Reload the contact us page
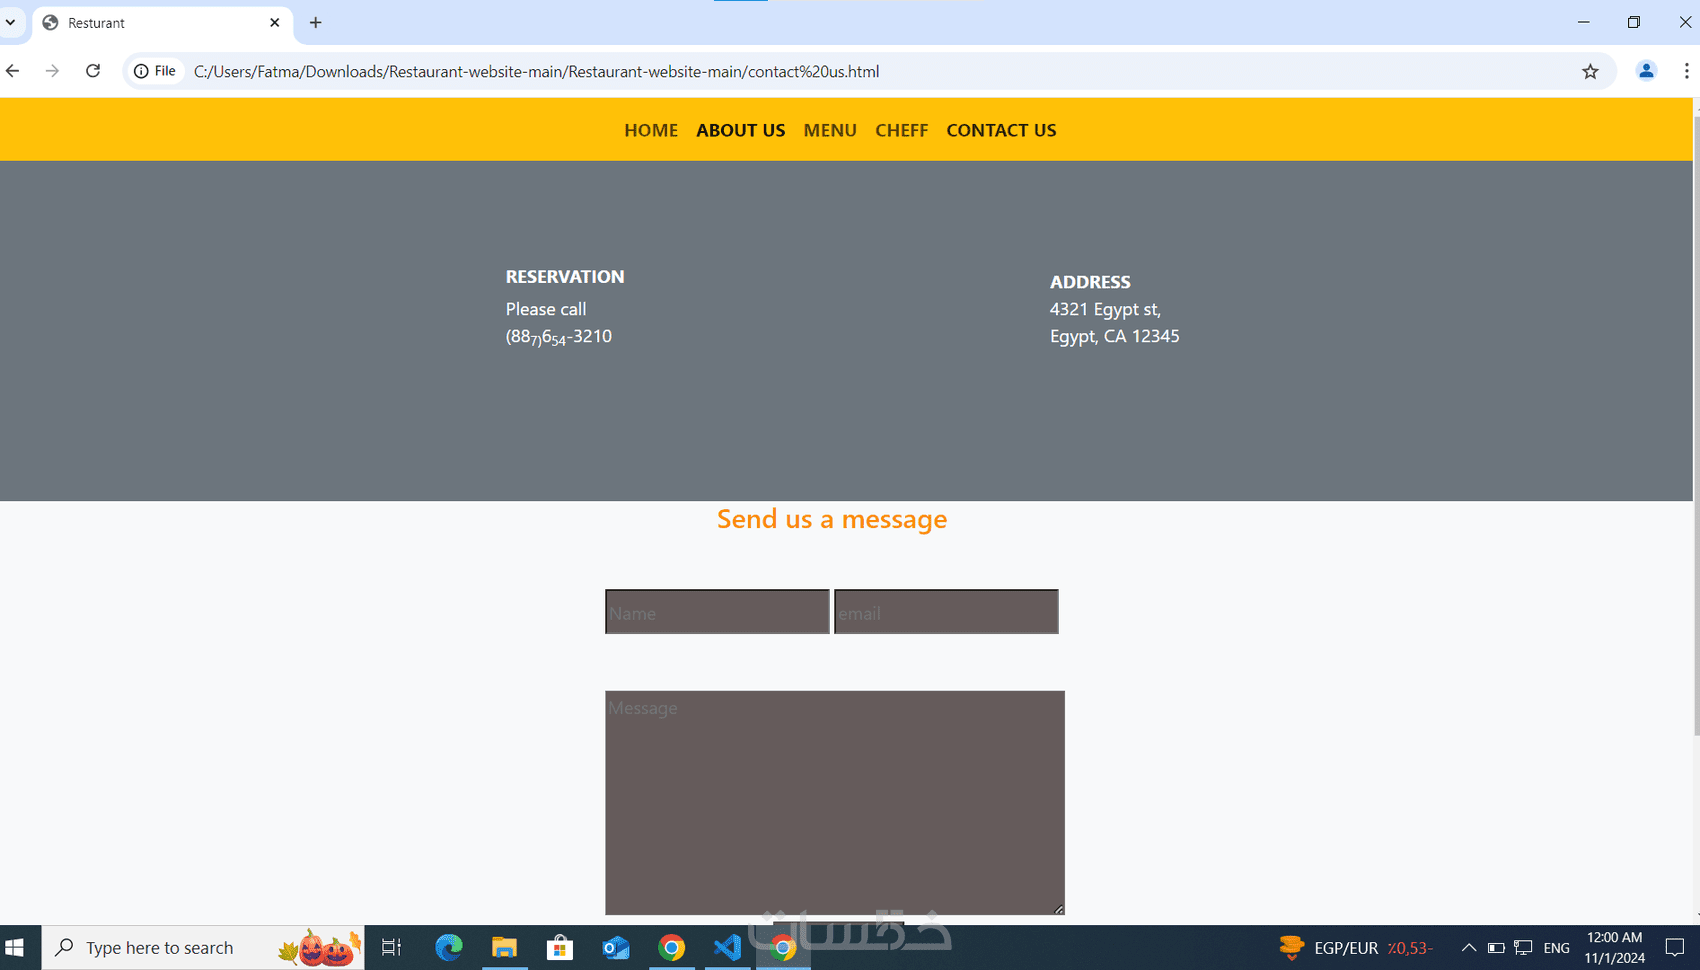The height and width of the screenshot is (970, 1700). (93, 71)
